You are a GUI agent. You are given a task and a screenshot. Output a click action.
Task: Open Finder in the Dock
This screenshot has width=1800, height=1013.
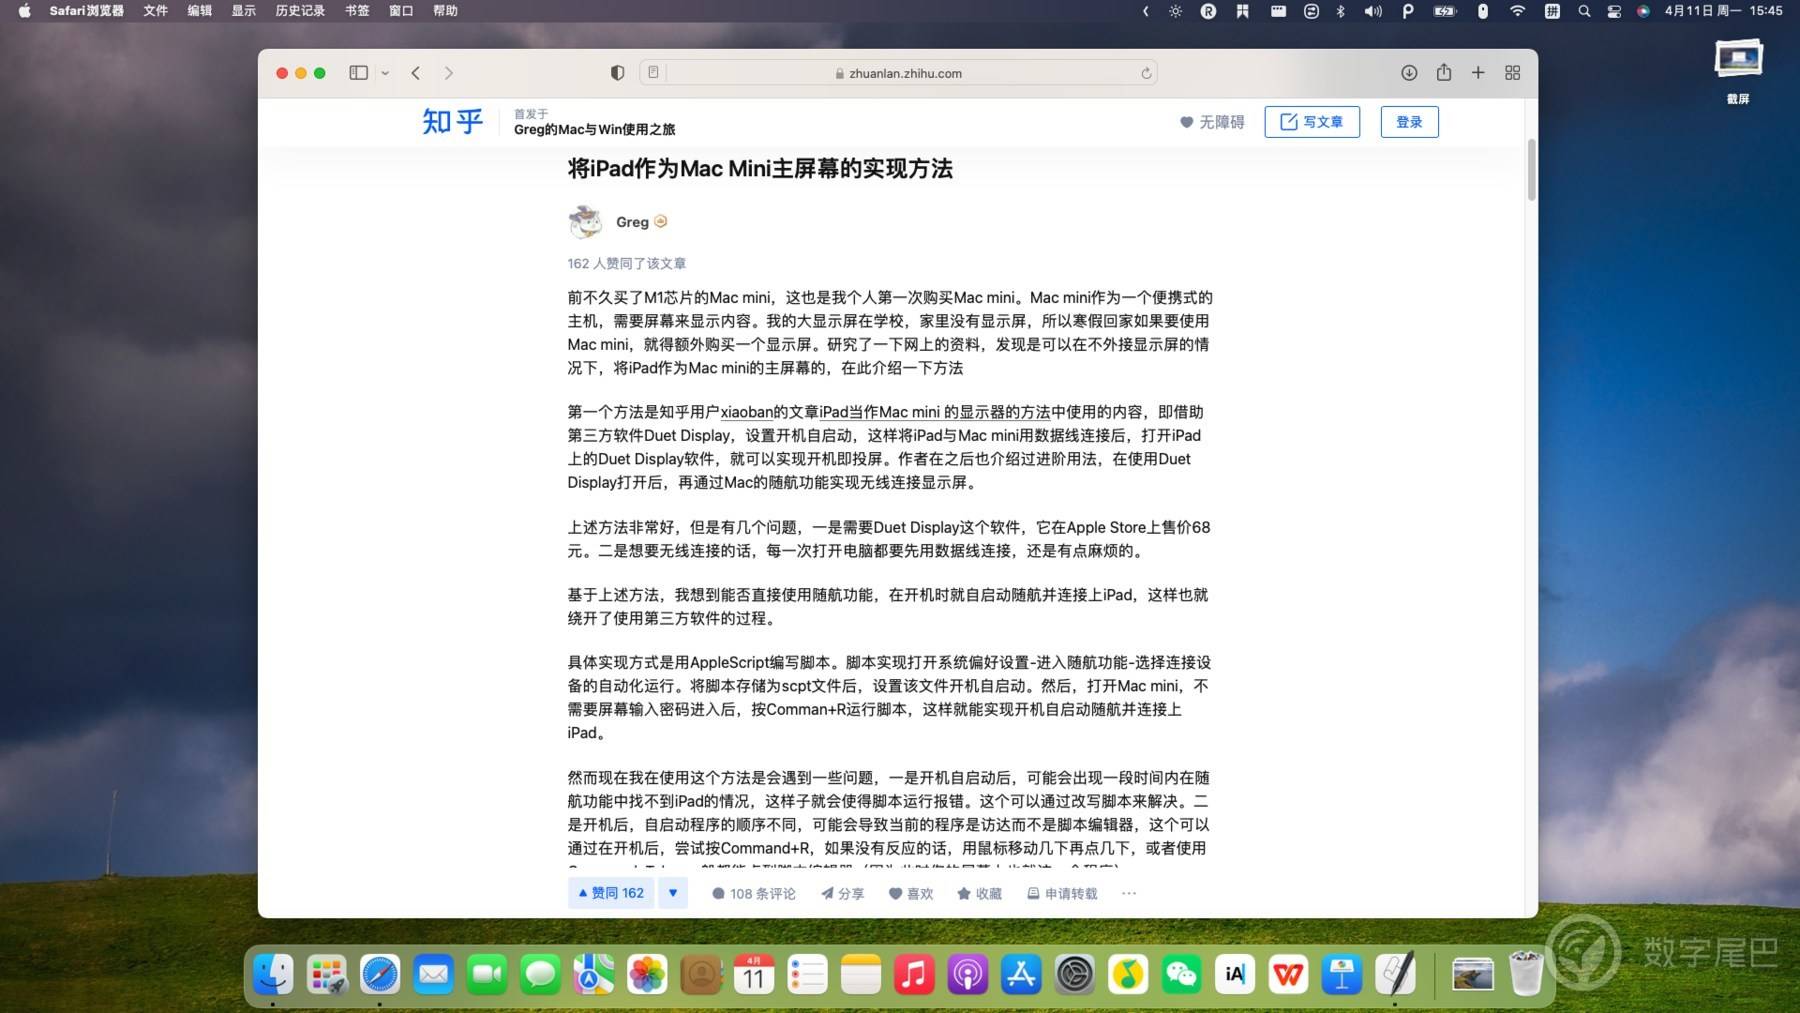(273, 974)
